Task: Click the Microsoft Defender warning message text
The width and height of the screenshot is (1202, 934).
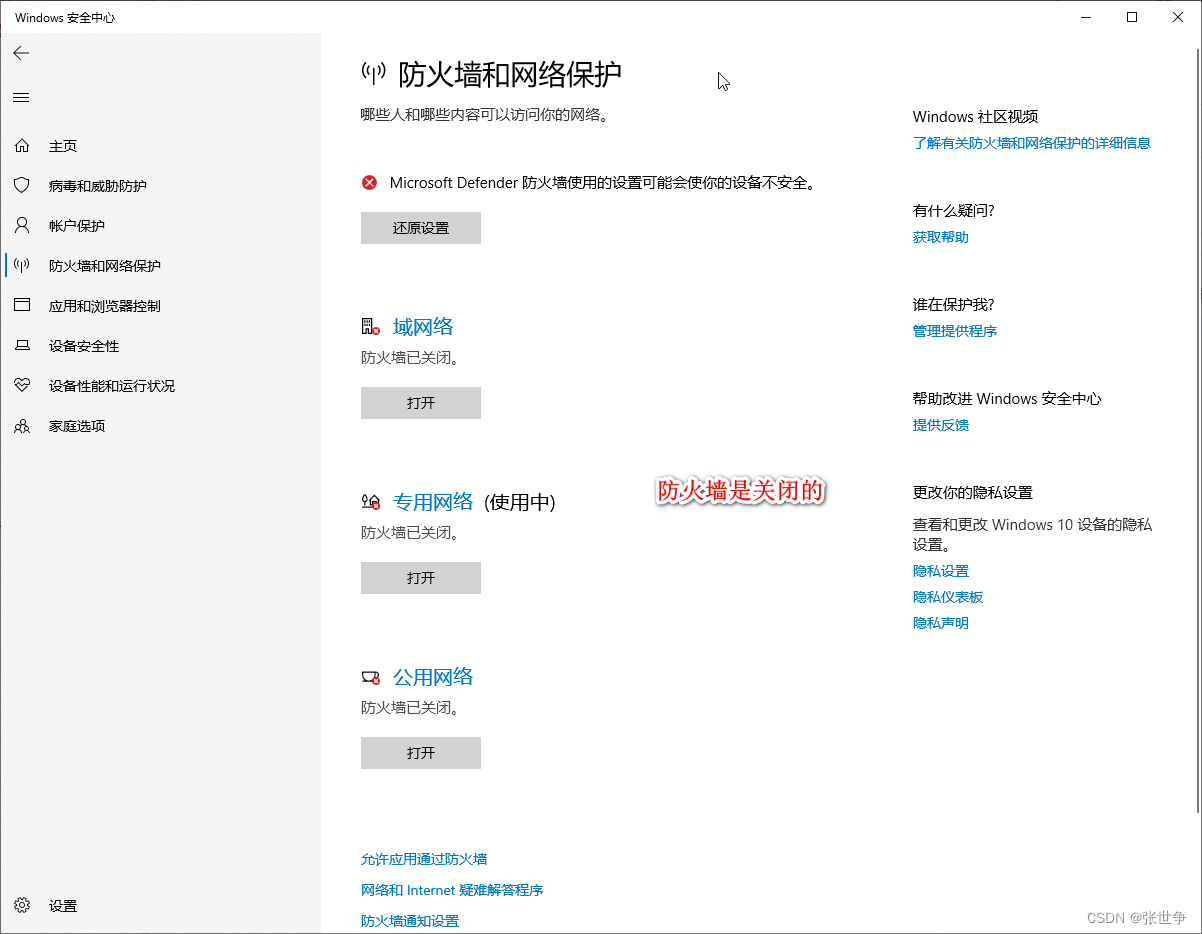Action: coord(603,182)
